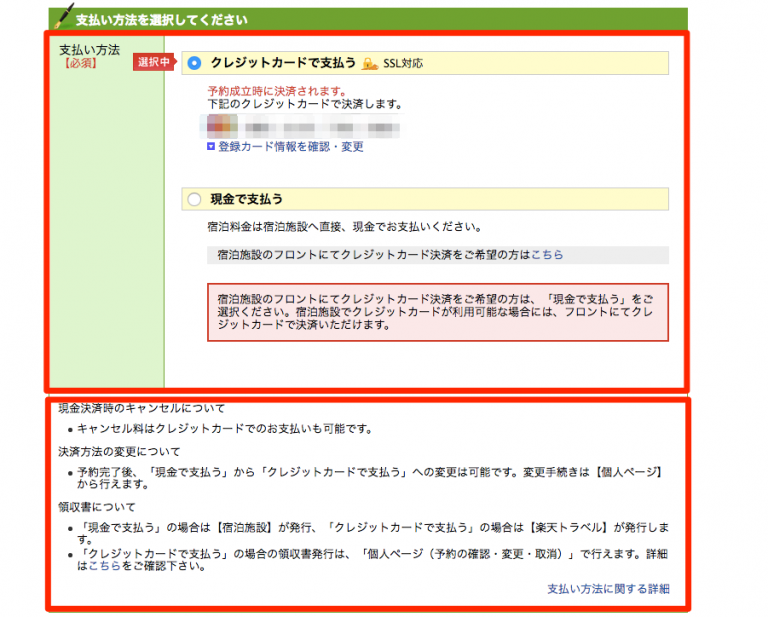Viewport: 768px width, 617px height.
Task: Click the 現金で支払う label text
Action: pyautogui.click(x=246, y=199)
